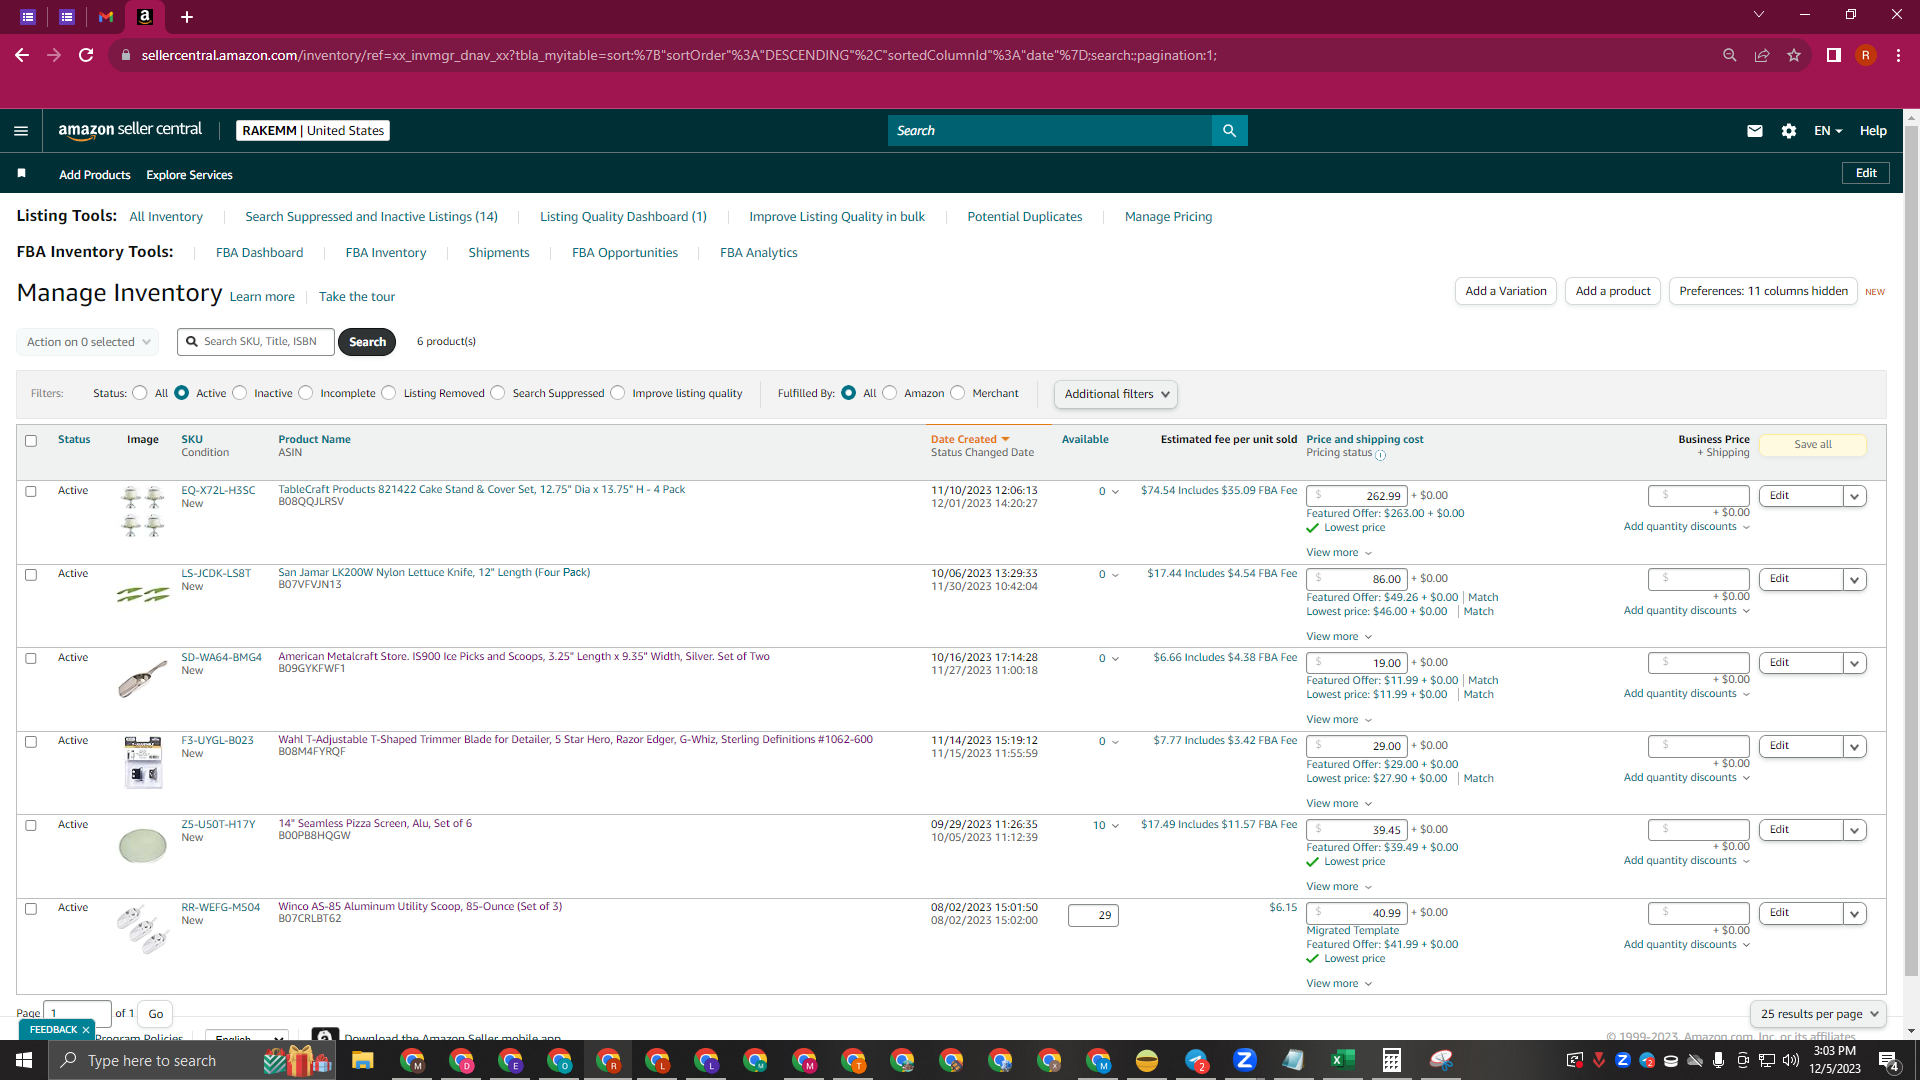Screen dimensions: 1920x1080
Task: Click the Search SKU, Title, ISBN field
Action: click(256, 342)
